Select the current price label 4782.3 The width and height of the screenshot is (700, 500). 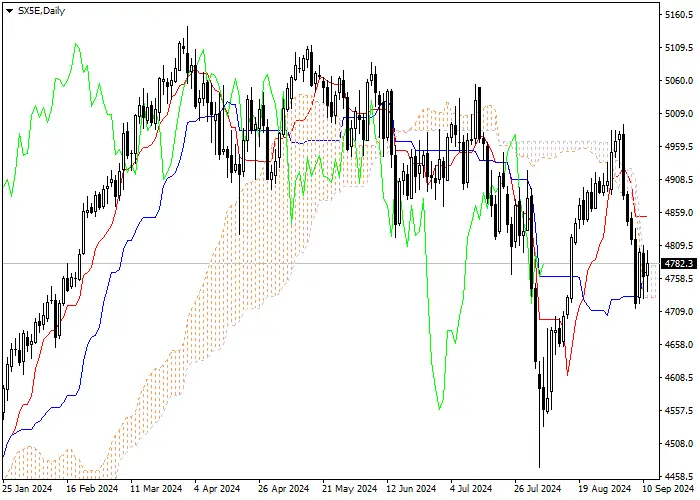point(679,264)
